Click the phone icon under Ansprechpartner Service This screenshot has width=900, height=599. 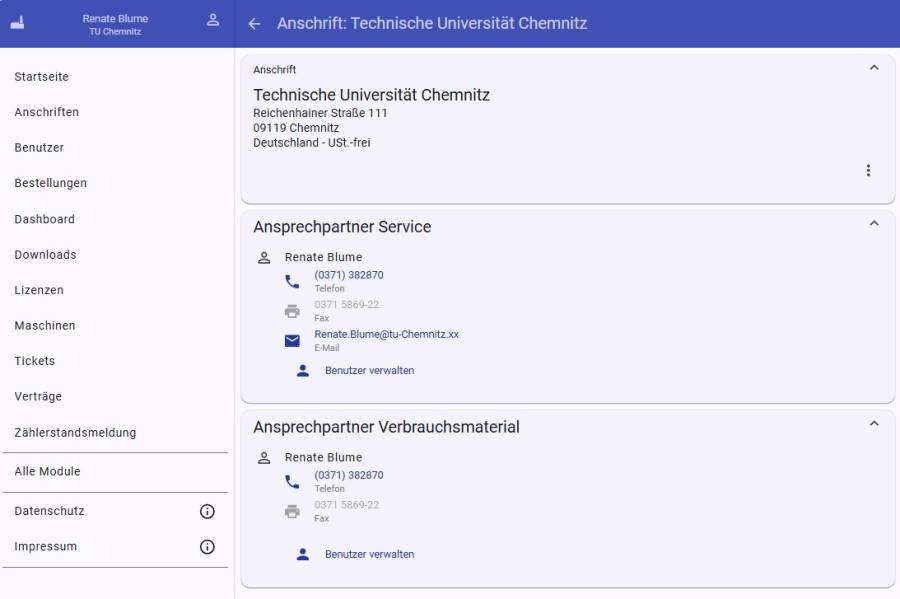pyautogui.click(x=292, y=282)
